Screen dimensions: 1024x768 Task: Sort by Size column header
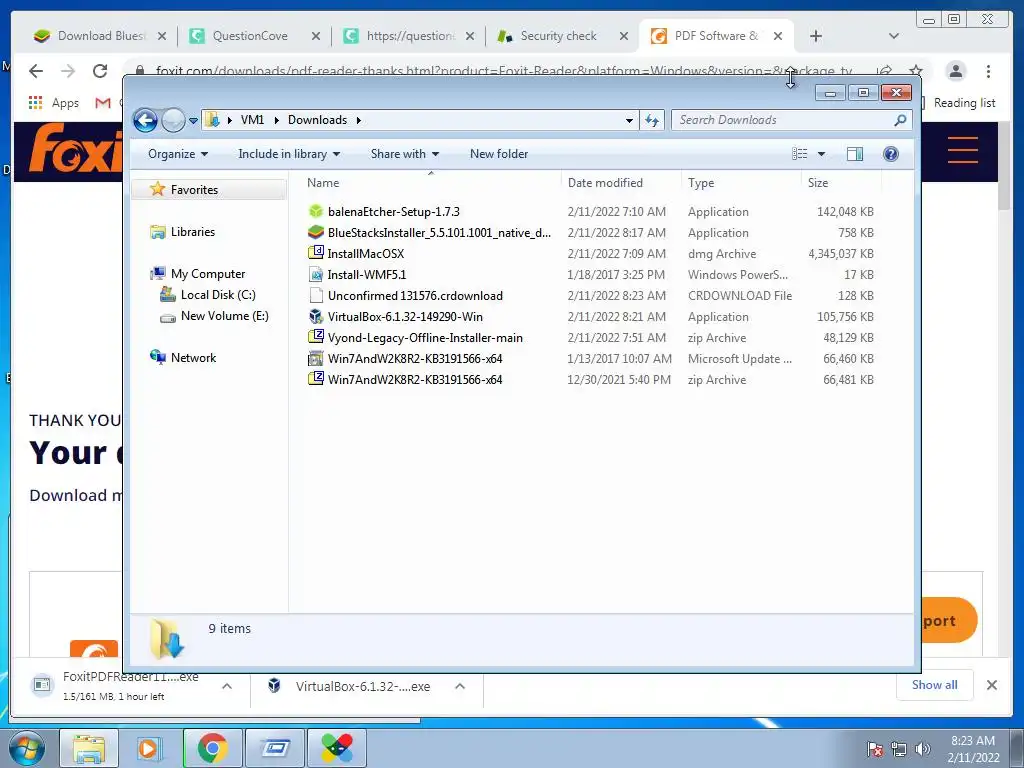[818, 183]
